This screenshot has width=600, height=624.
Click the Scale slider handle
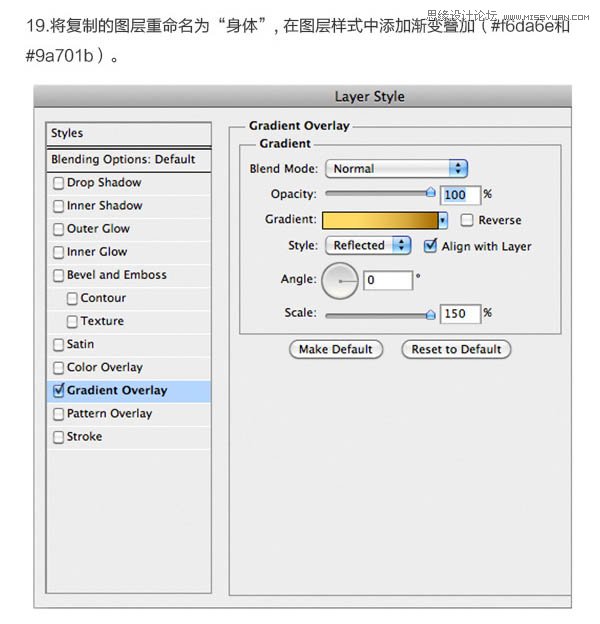(x=430, y=314)
